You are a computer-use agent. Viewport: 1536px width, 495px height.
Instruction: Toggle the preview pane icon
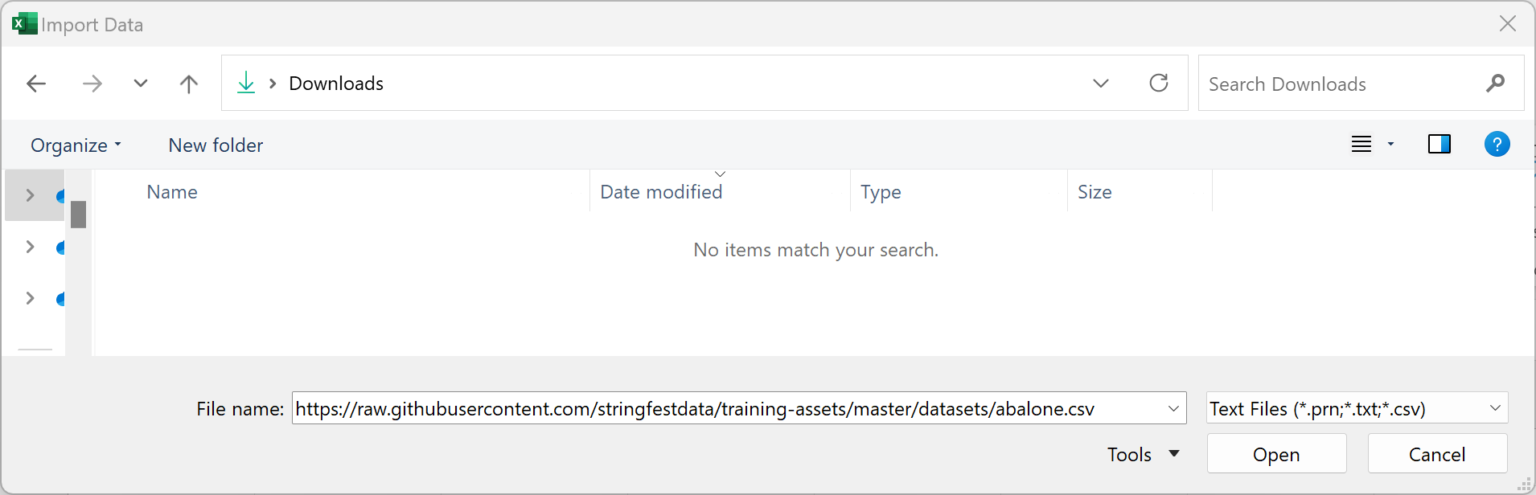tap(1439, 145)
